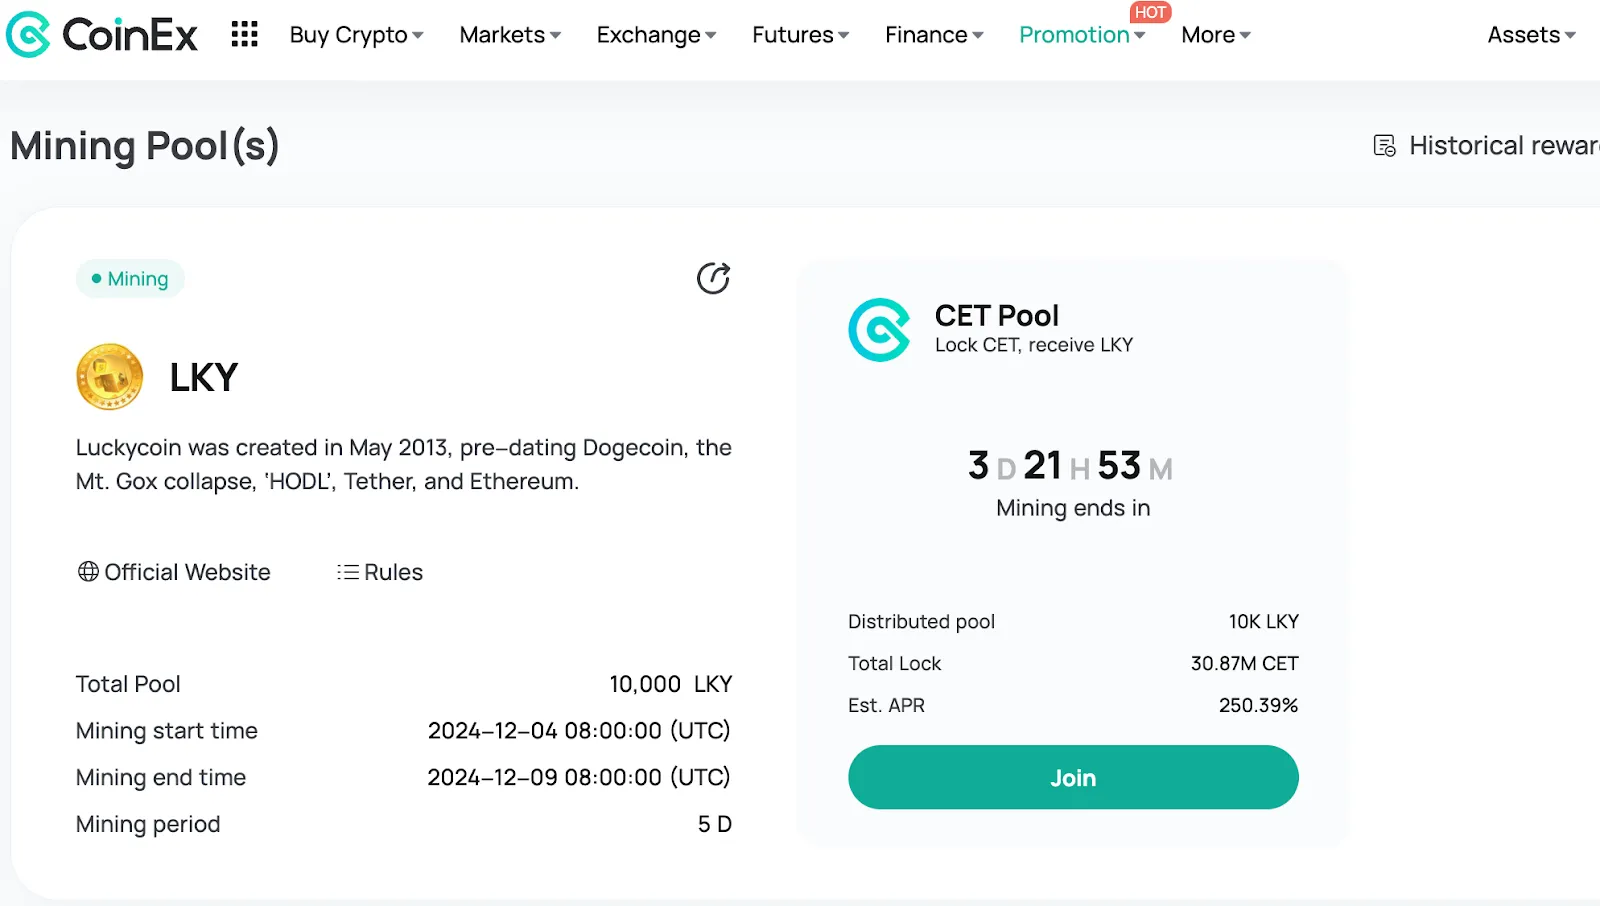The width and height of the screenshot is (1600, 906).
Task: Click the 'Mining ends in' label
Action: (x=1073, y=508)
